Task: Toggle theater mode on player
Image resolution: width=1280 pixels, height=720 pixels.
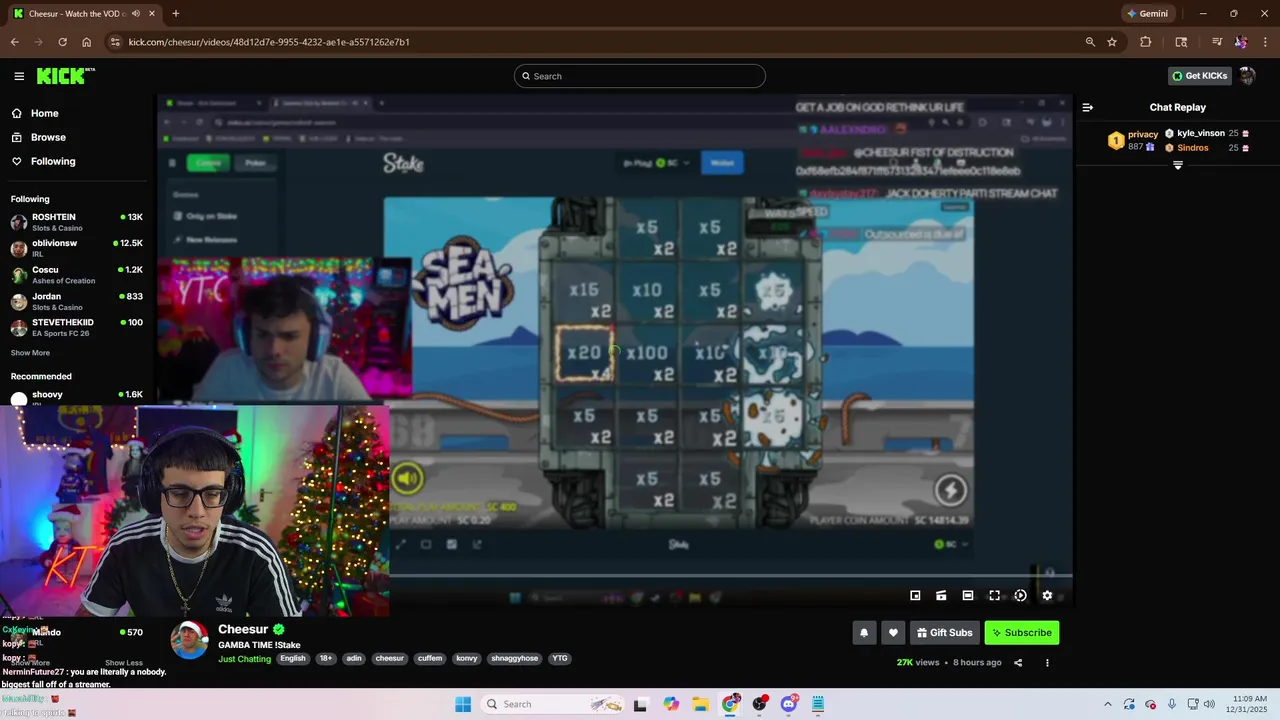Action: tap(968, 596)
